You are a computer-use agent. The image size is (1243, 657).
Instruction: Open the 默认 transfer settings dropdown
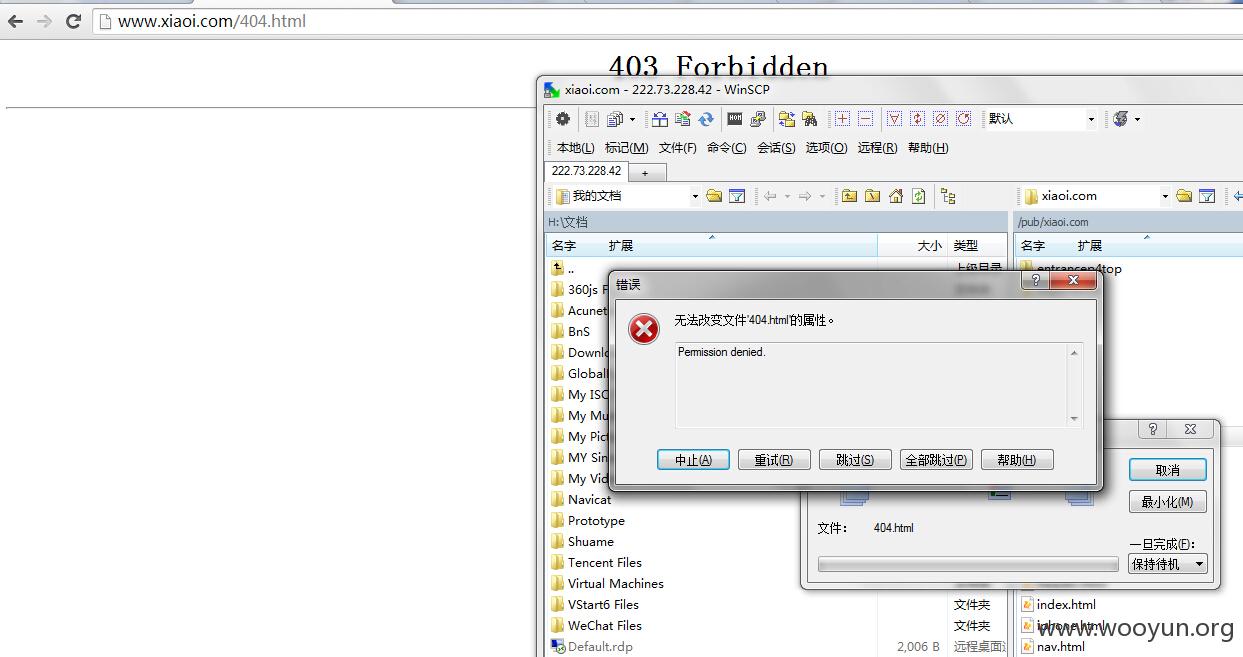(1091, 119)
